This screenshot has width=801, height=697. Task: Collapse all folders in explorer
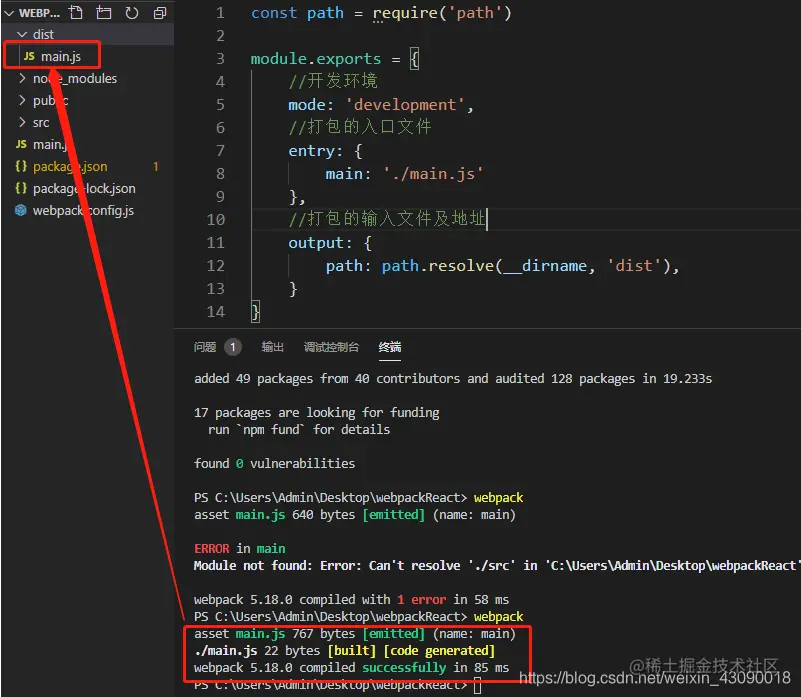pos(160,13)
